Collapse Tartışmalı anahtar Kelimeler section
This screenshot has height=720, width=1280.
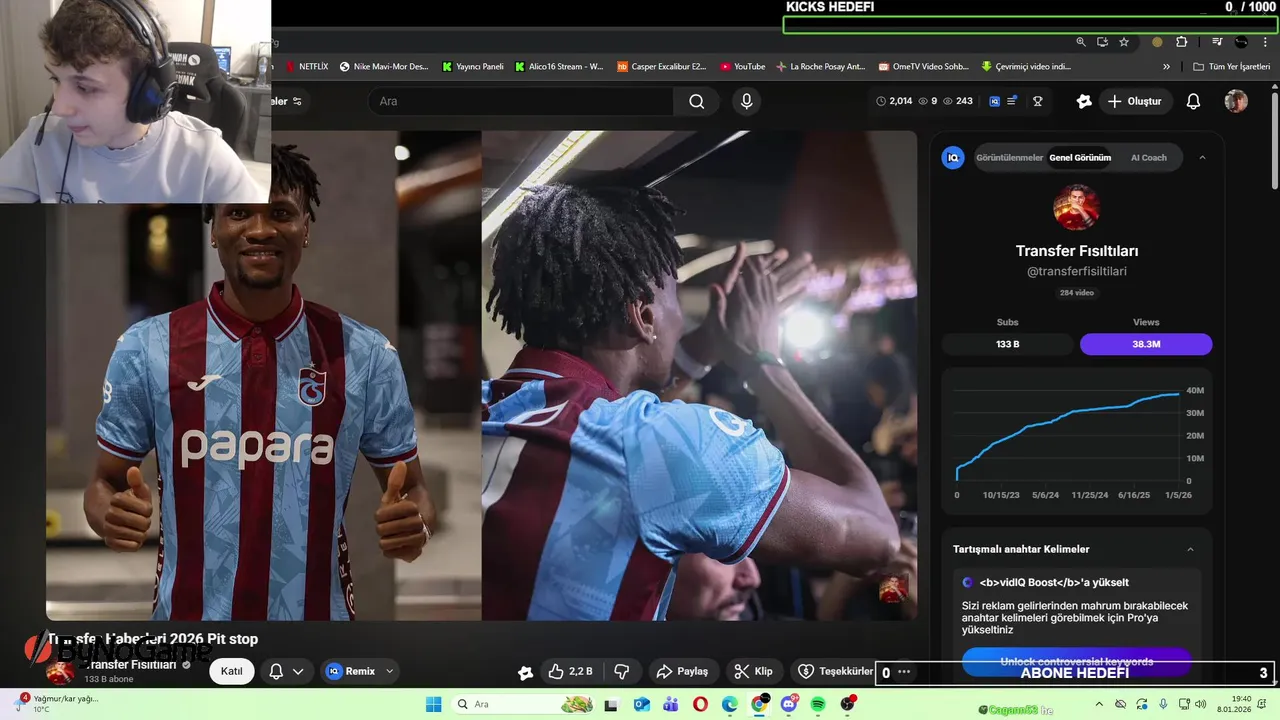coord(1190,549)
